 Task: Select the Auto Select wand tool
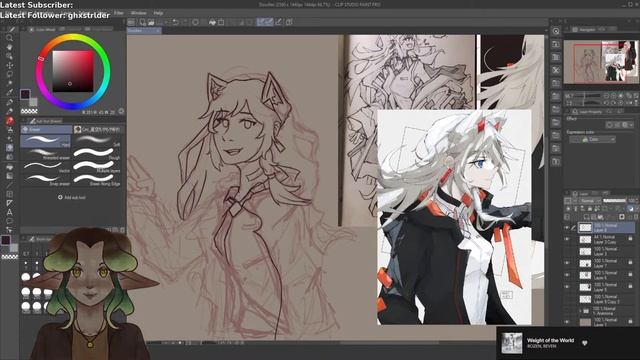[x=9, y=83]
